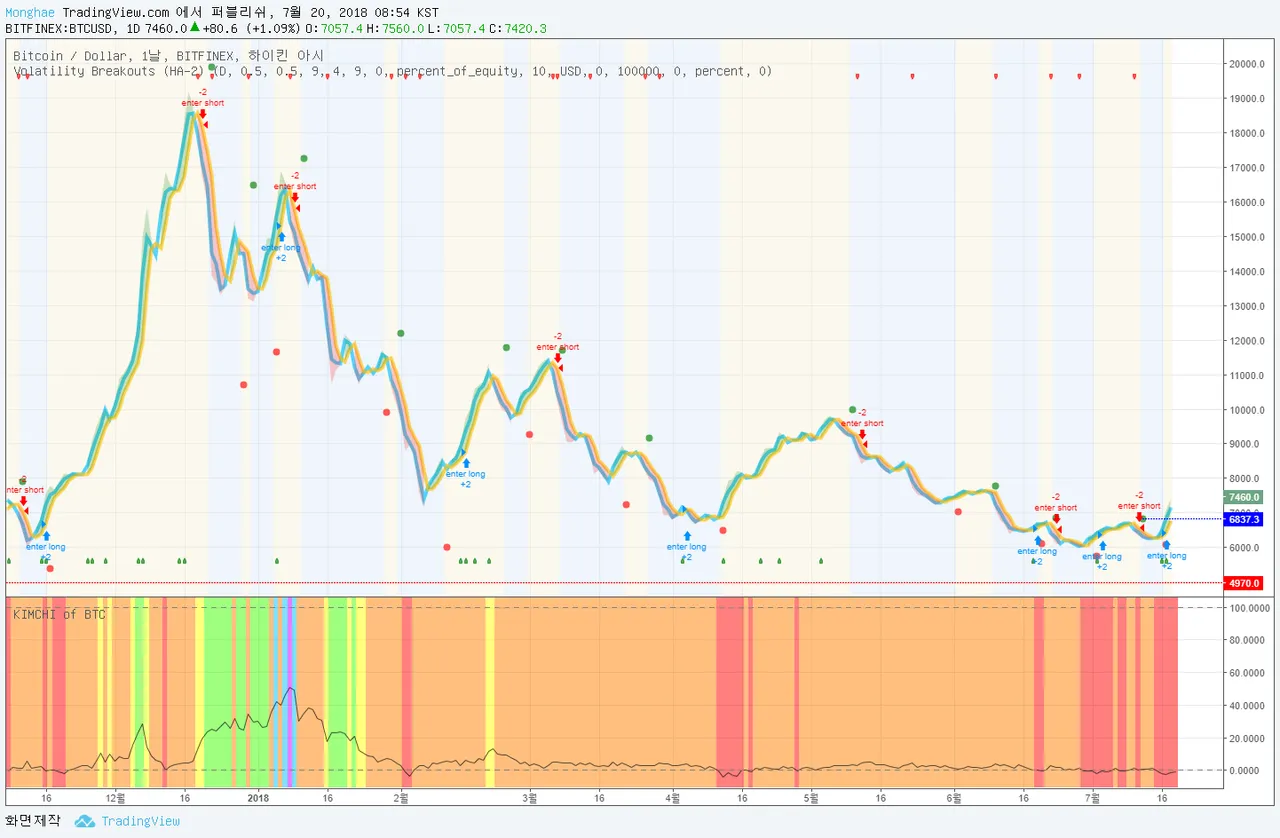Click the 100.0000 axis label in KIMCHI pane

[x=1249, y=608]
